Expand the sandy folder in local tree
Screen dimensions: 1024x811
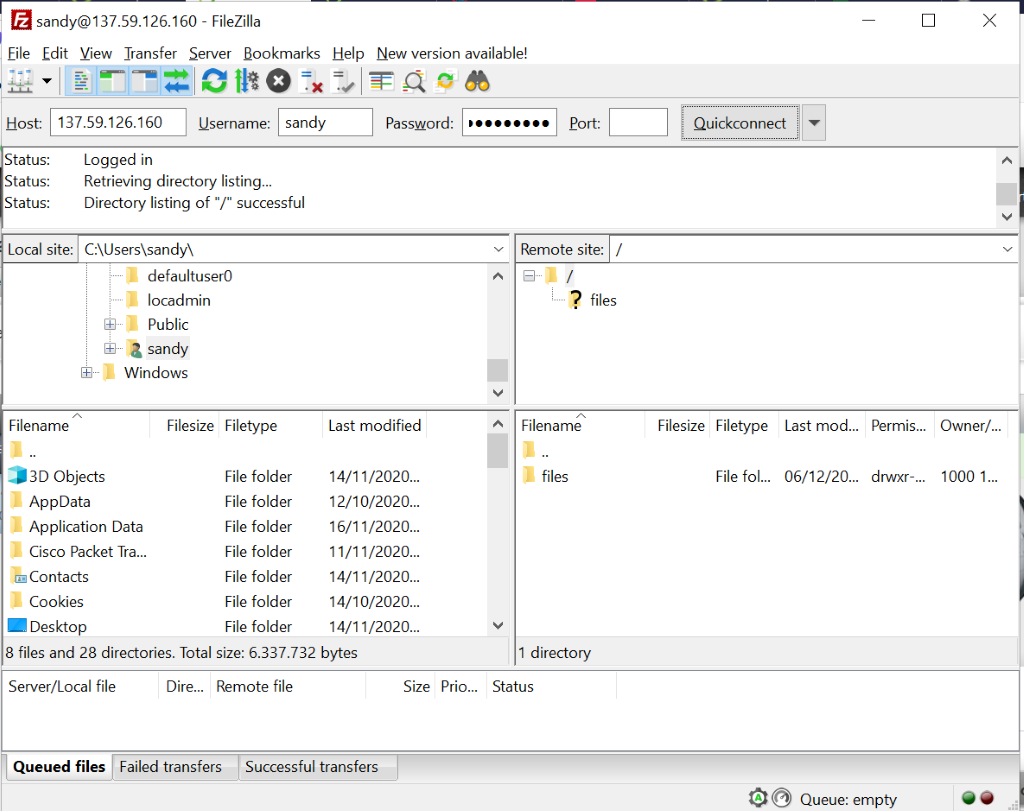pos(110,349)
